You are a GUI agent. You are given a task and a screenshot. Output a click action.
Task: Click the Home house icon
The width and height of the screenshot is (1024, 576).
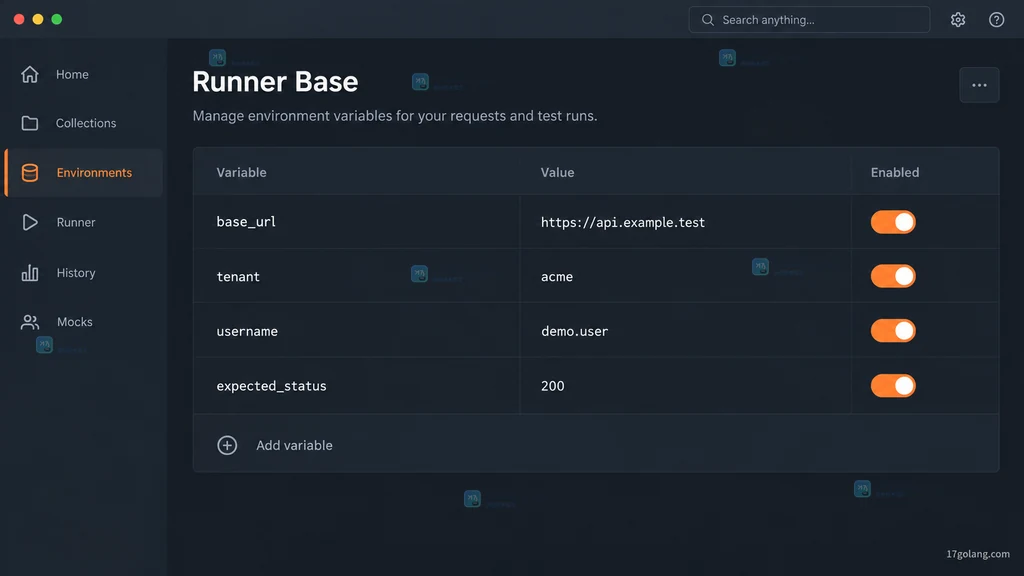(x=29, y=74)
